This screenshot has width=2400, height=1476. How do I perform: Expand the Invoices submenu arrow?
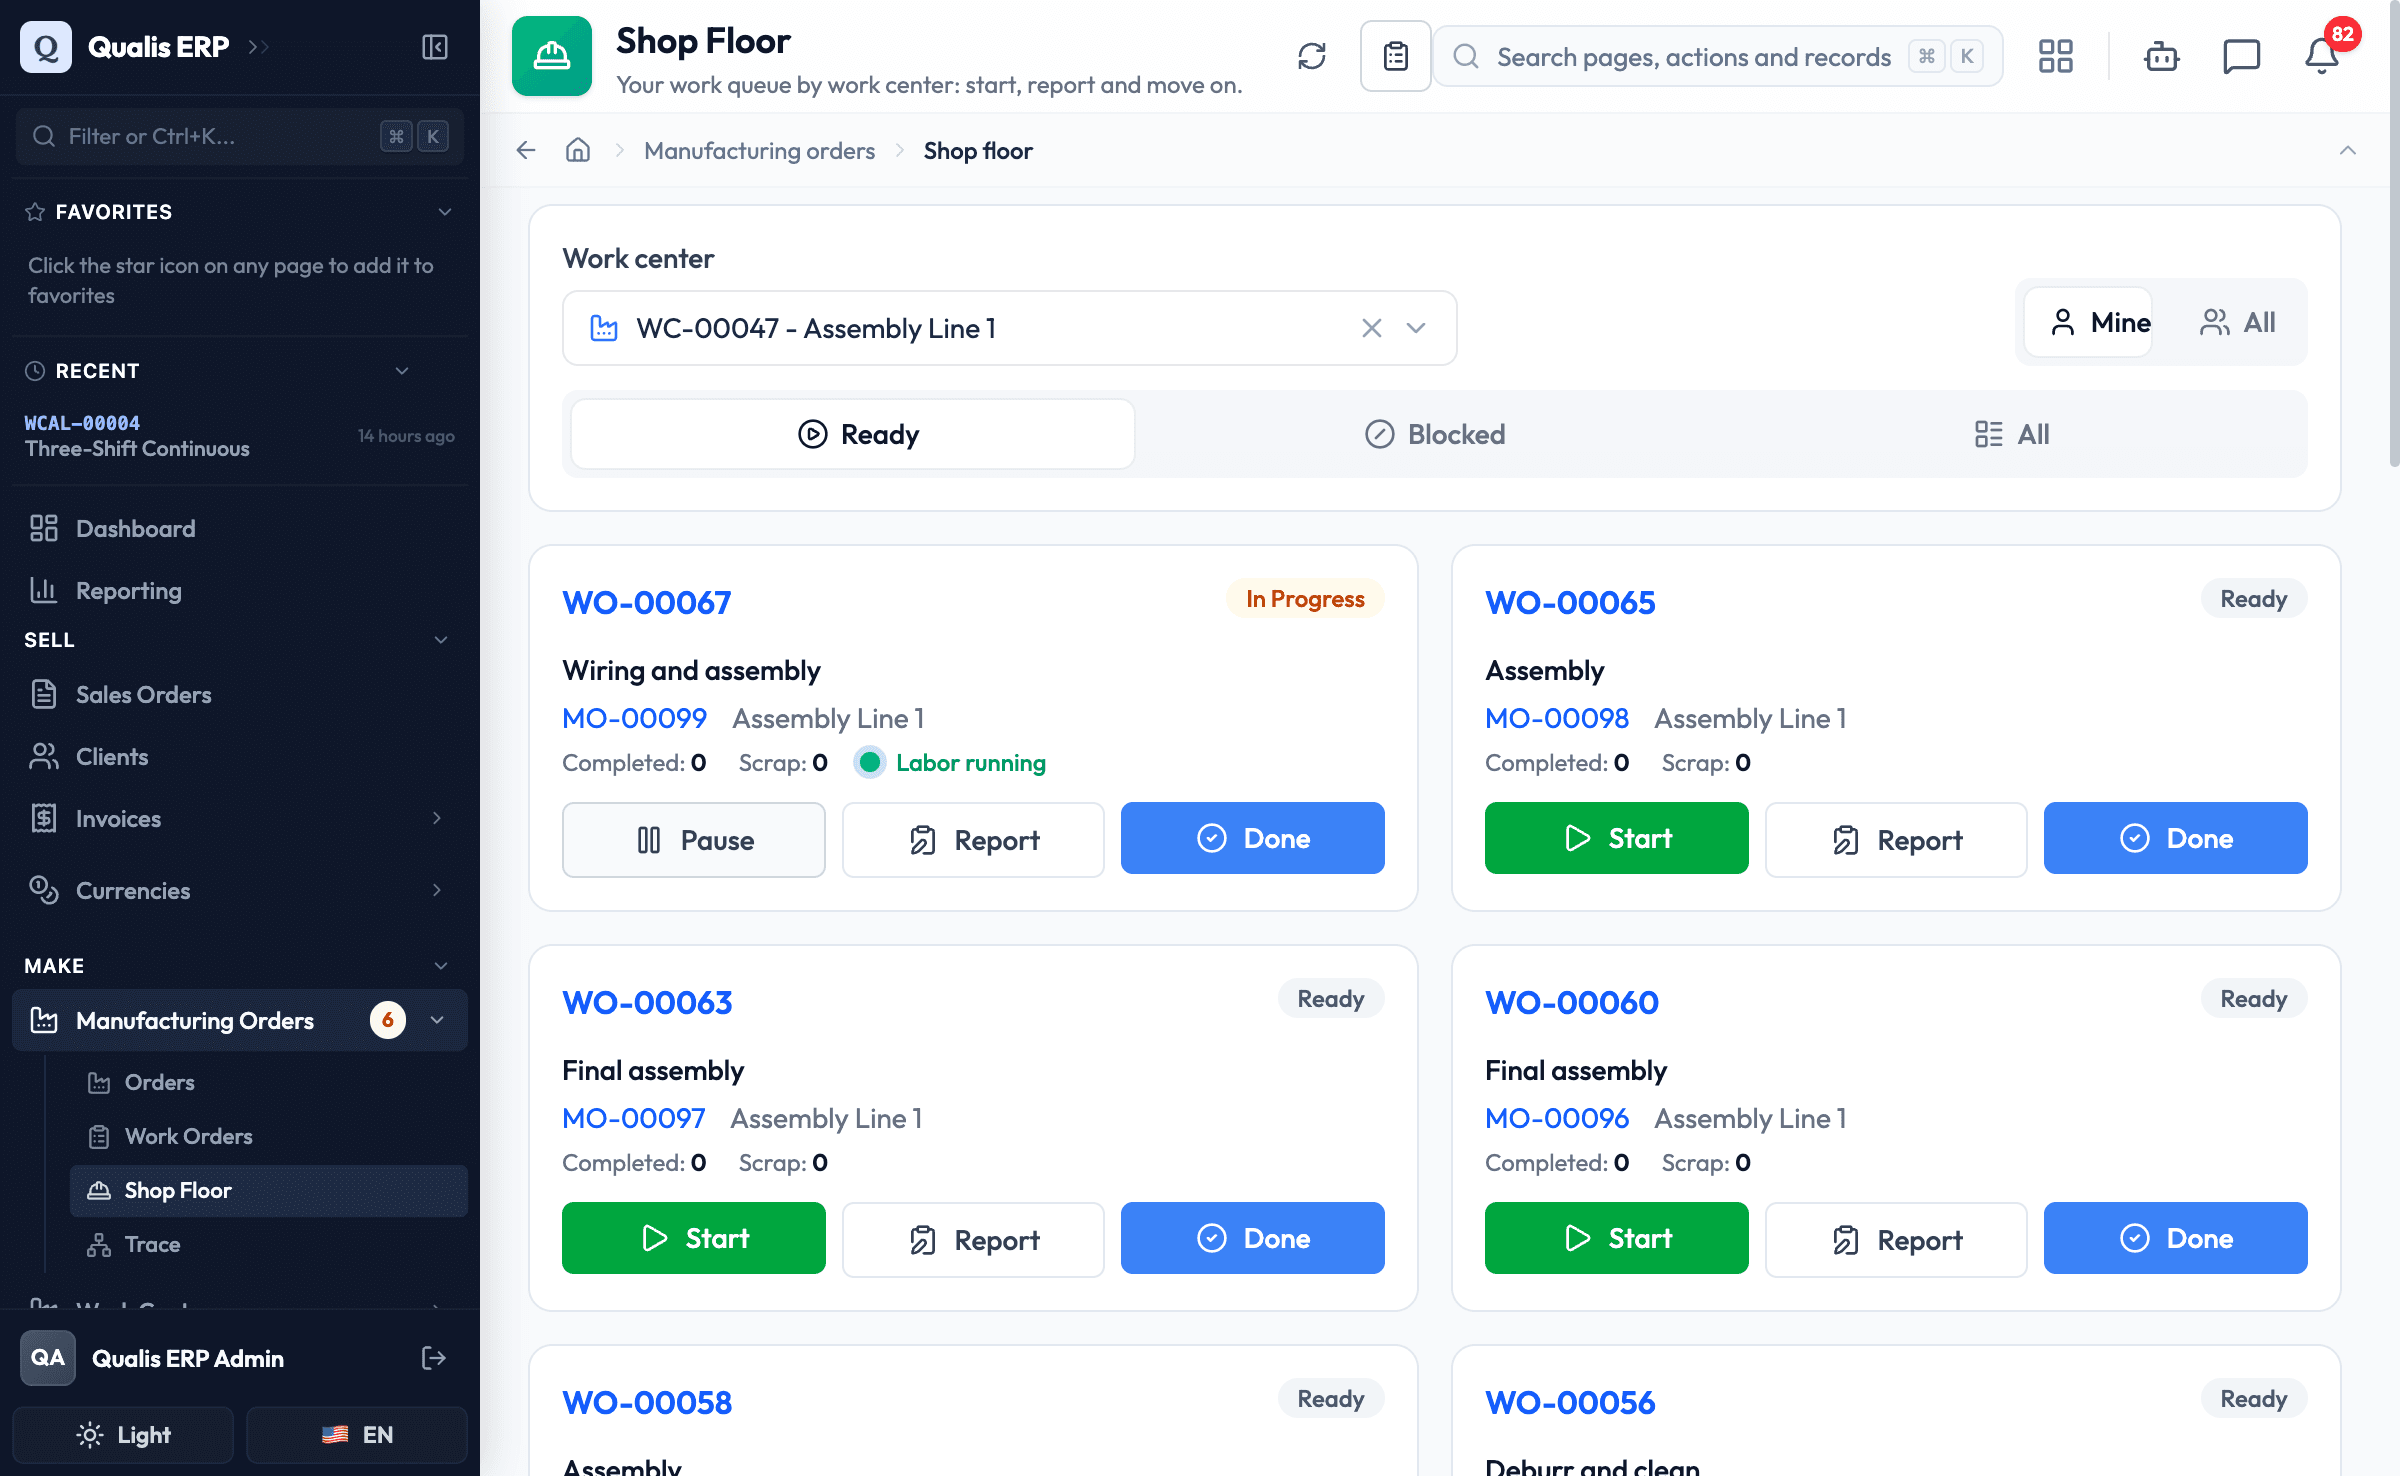coord(437,818)
